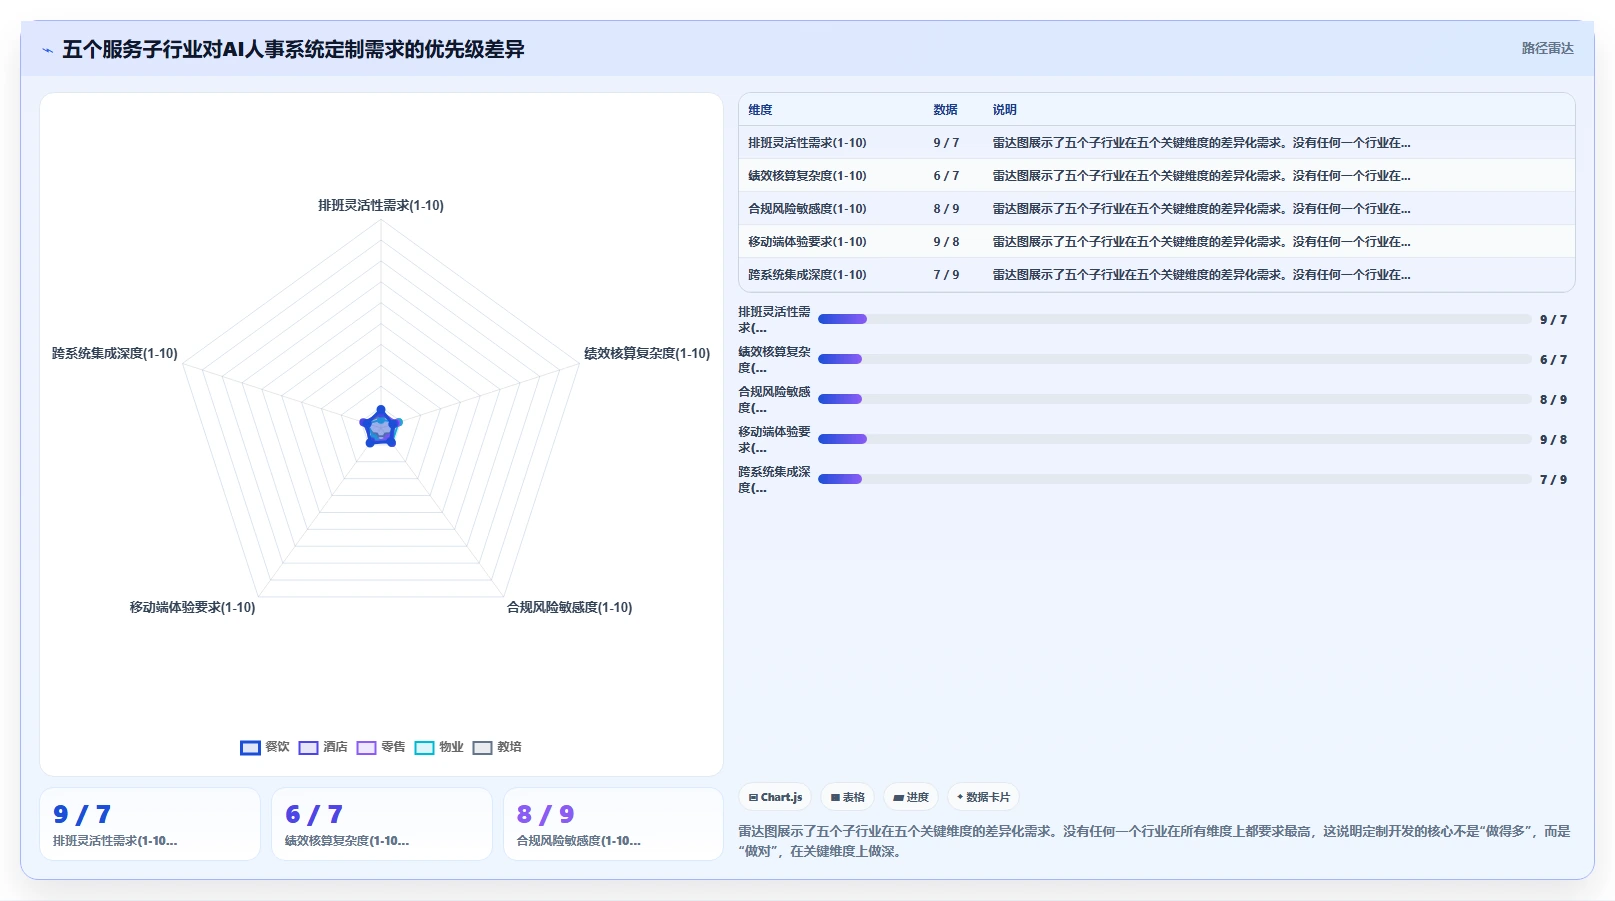Viewport: 1615px width, 901px height.
Task: Click the 数据 column header
Action: click(945, 110)
